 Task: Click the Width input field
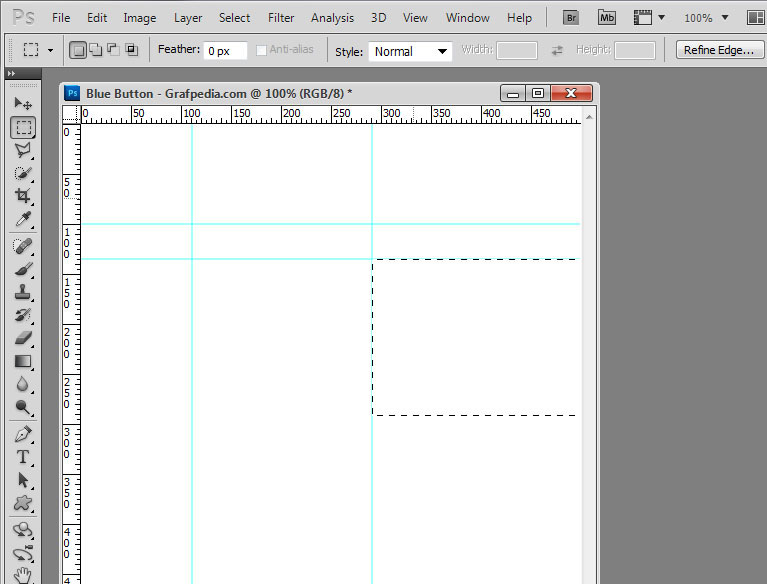[517, 50]
